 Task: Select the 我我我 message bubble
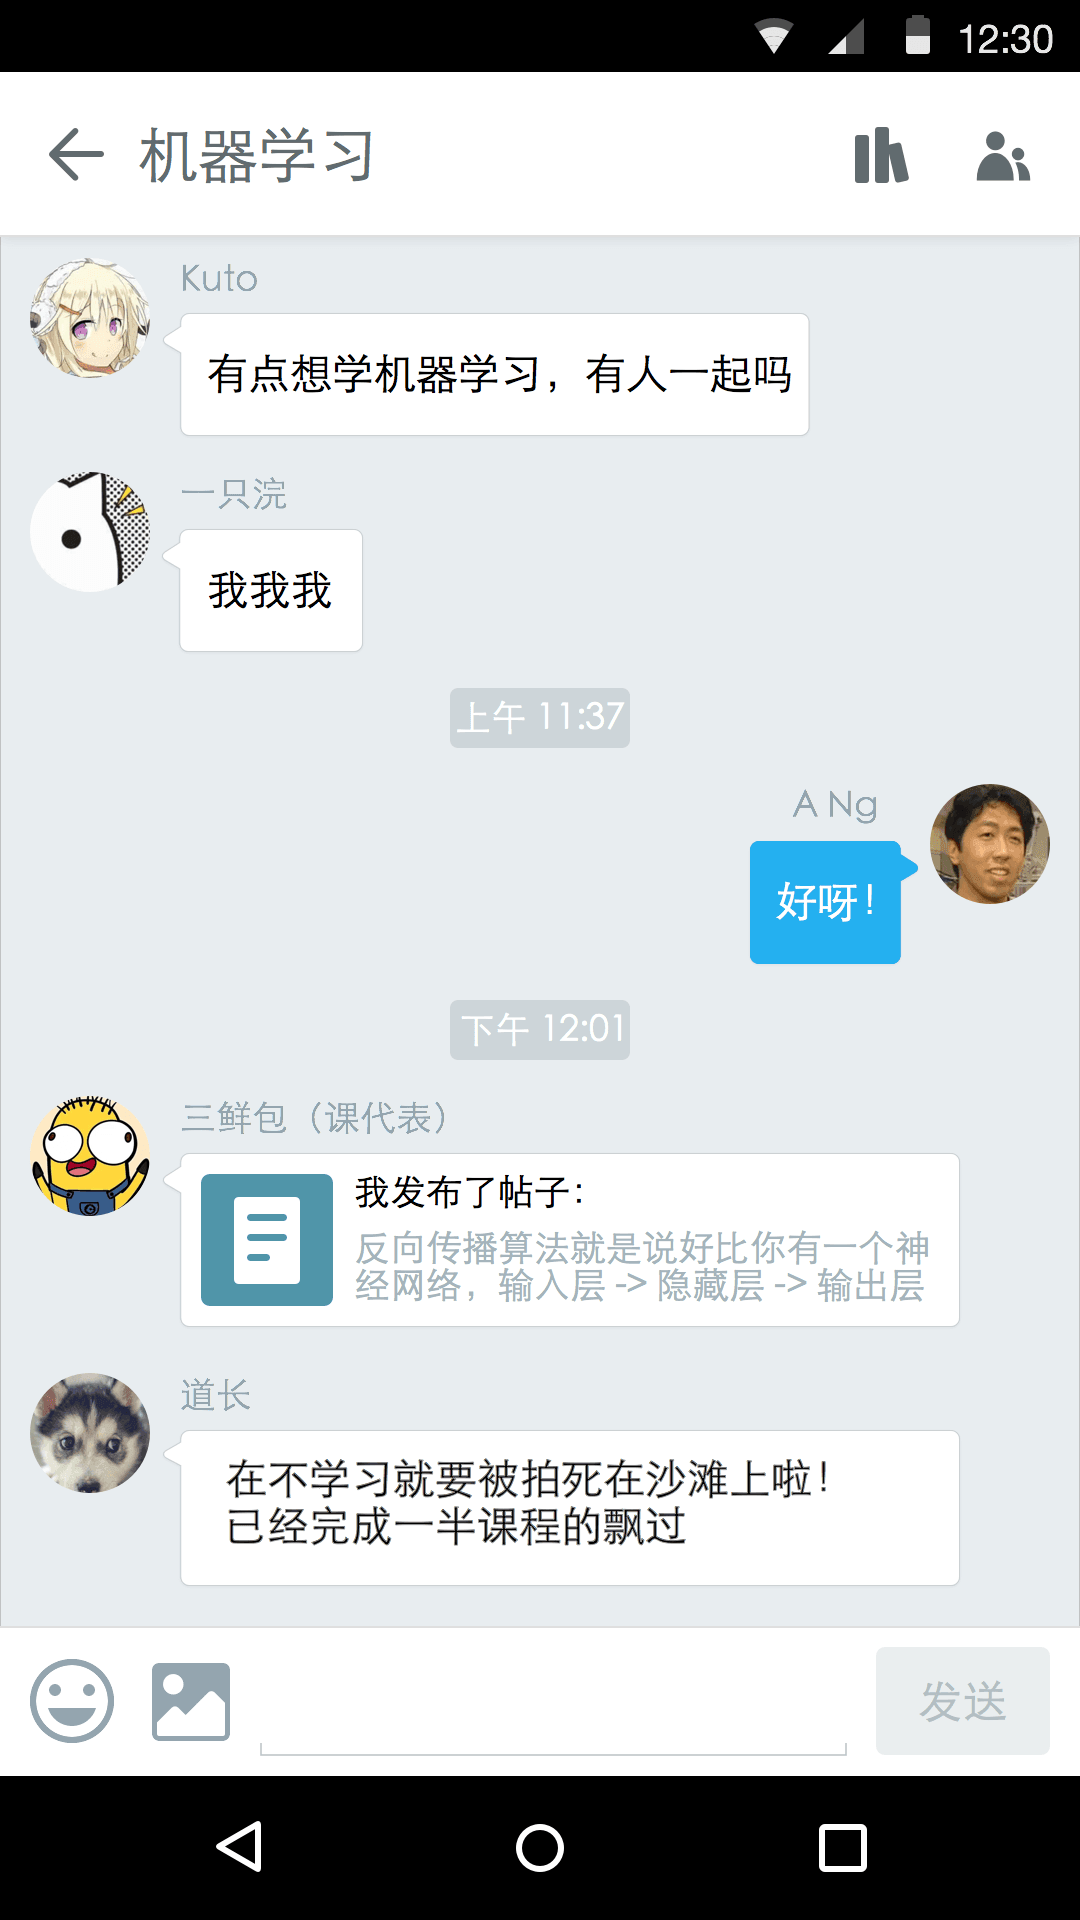click(x=271, y=590)
